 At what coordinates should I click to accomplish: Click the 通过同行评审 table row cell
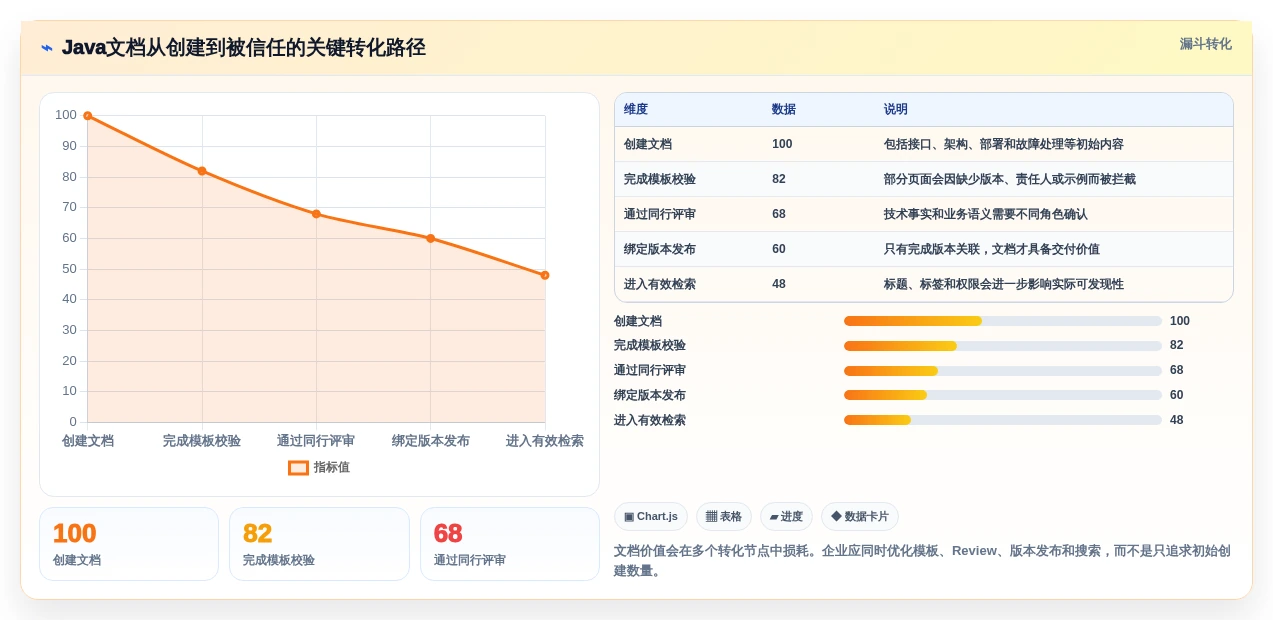pos(660,214)
